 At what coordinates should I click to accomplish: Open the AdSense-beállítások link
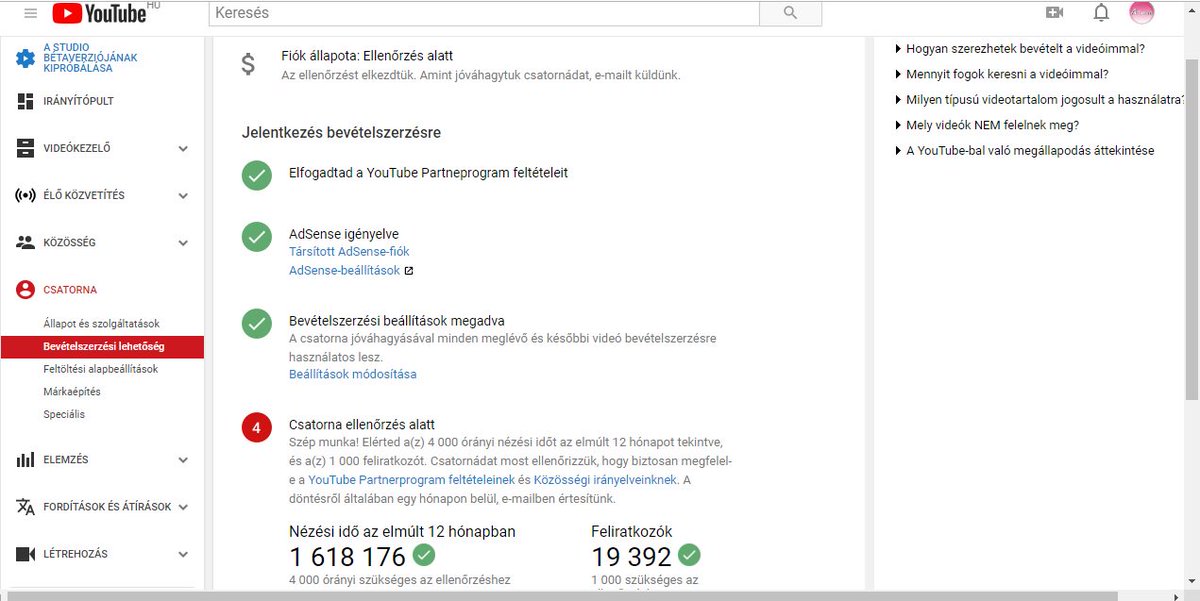tap(344, 271)
